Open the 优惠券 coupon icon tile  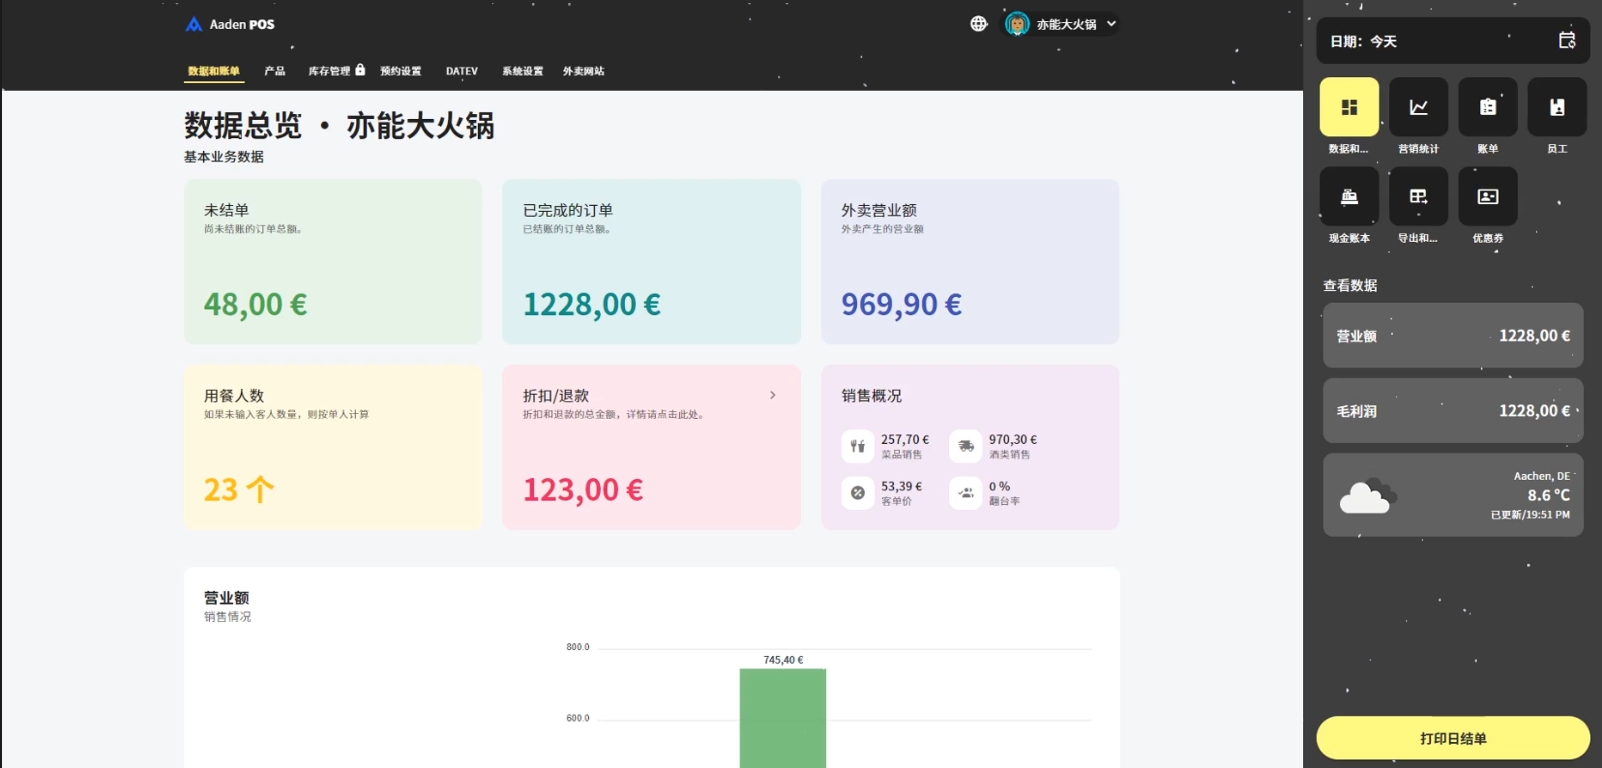tap(1487, 197)
